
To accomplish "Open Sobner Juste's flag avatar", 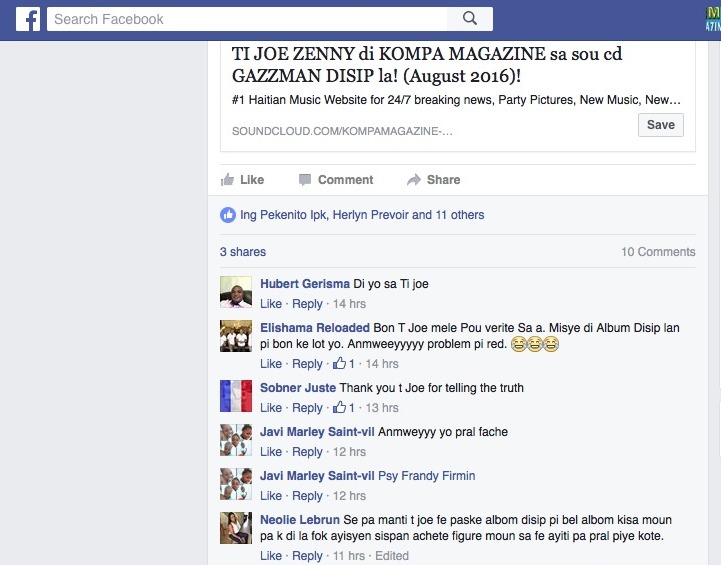I will point(236,396).
